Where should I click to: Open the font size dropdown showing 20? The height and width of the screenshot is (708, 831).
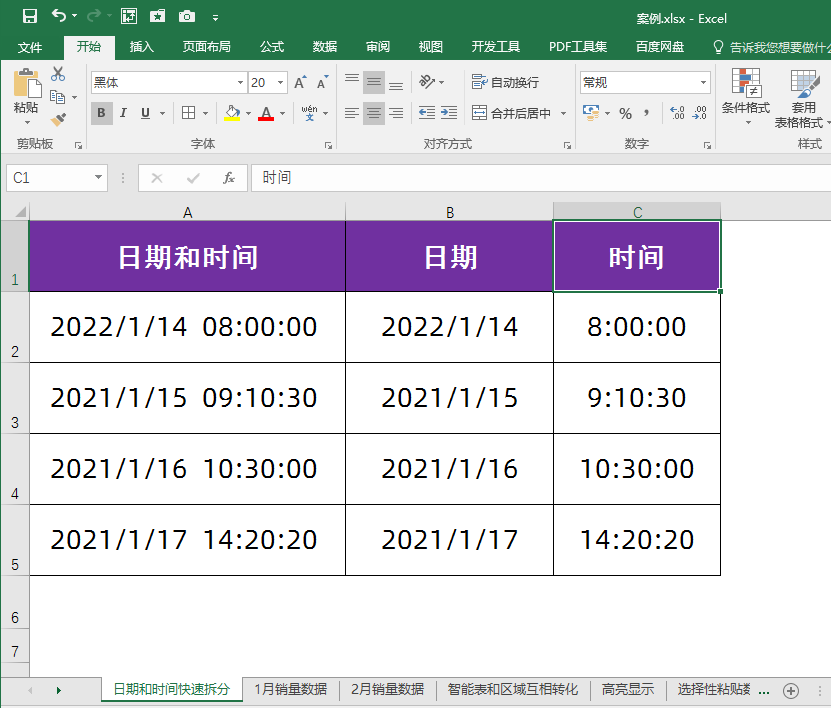[280, 83]
